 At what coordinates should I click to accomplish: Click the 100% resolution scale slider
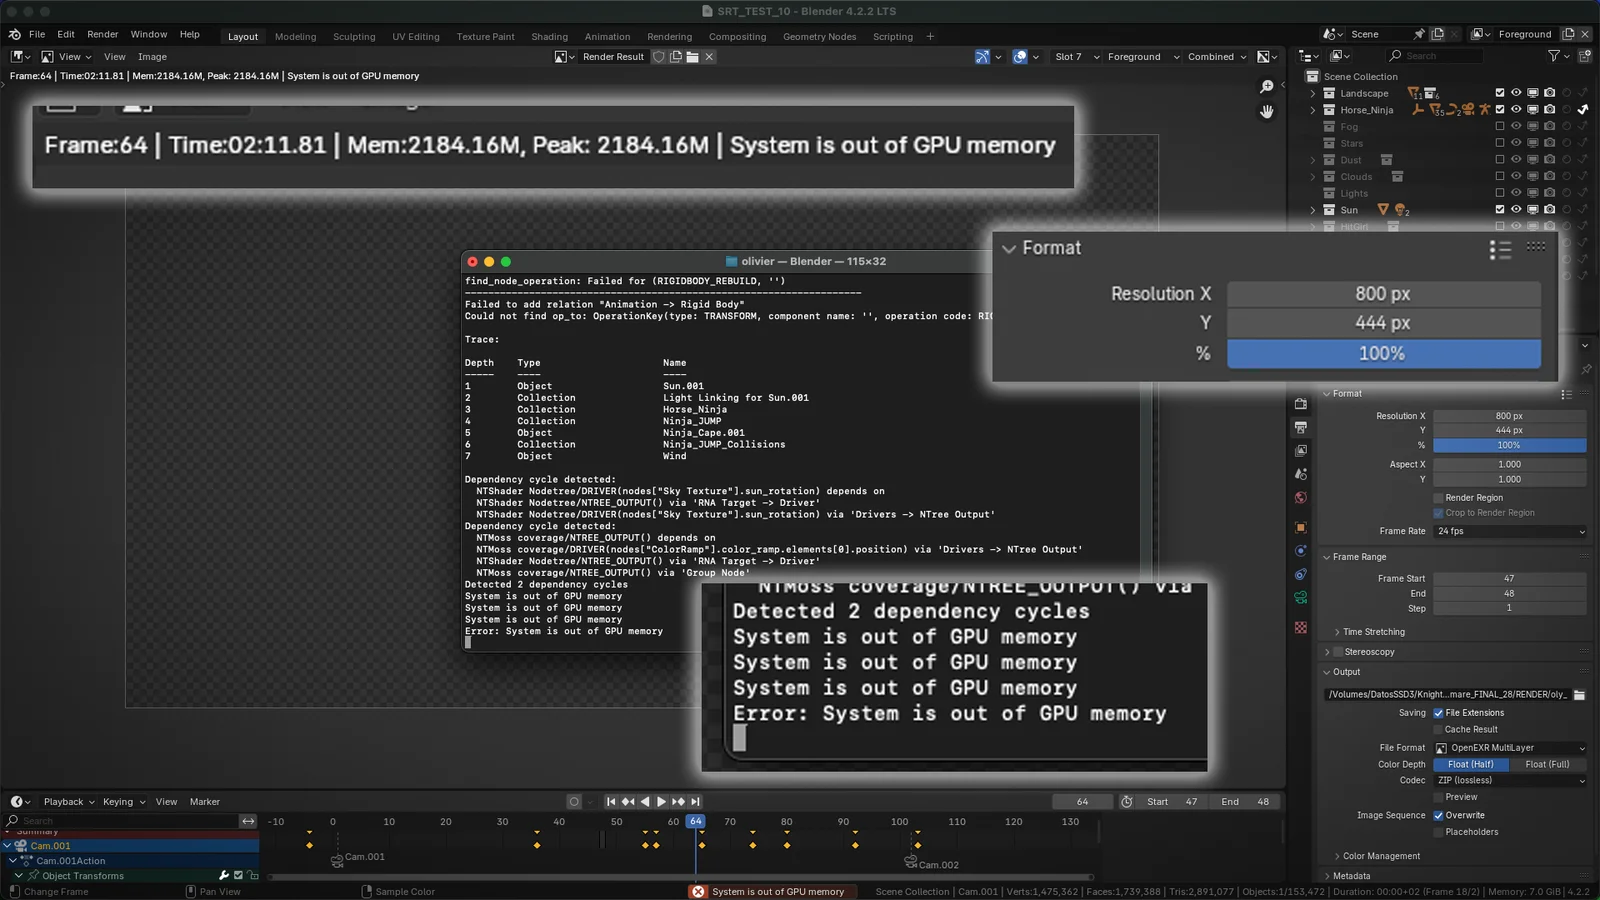(x=1383, y=353)
